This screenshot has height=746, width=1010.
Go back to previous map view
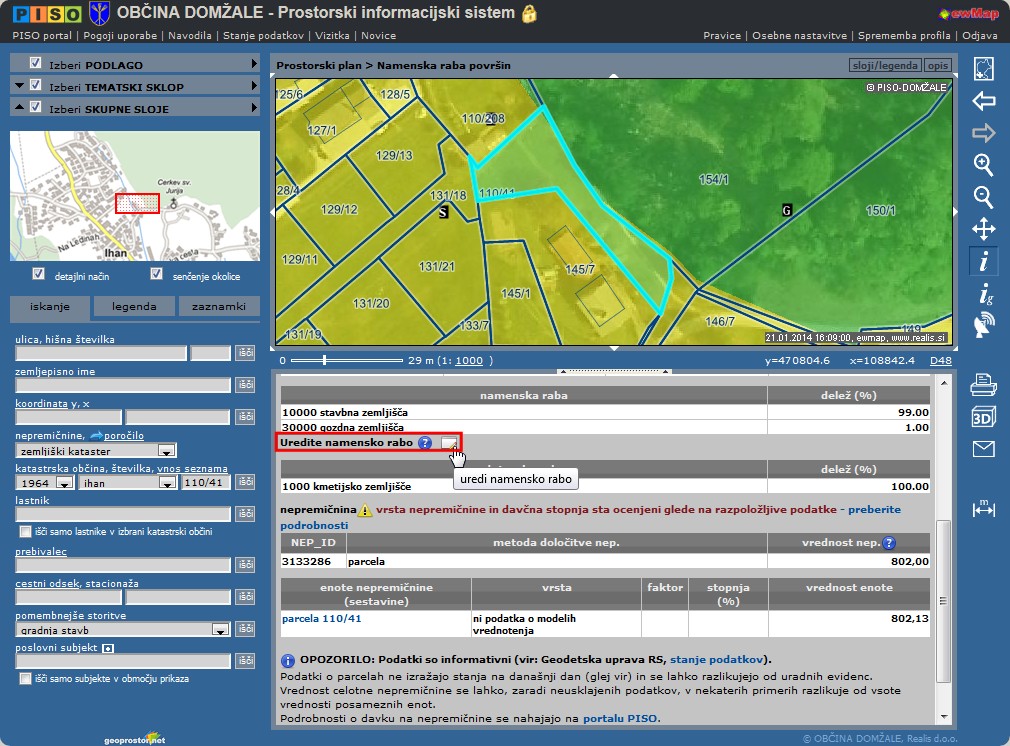[x=984, y=101]
